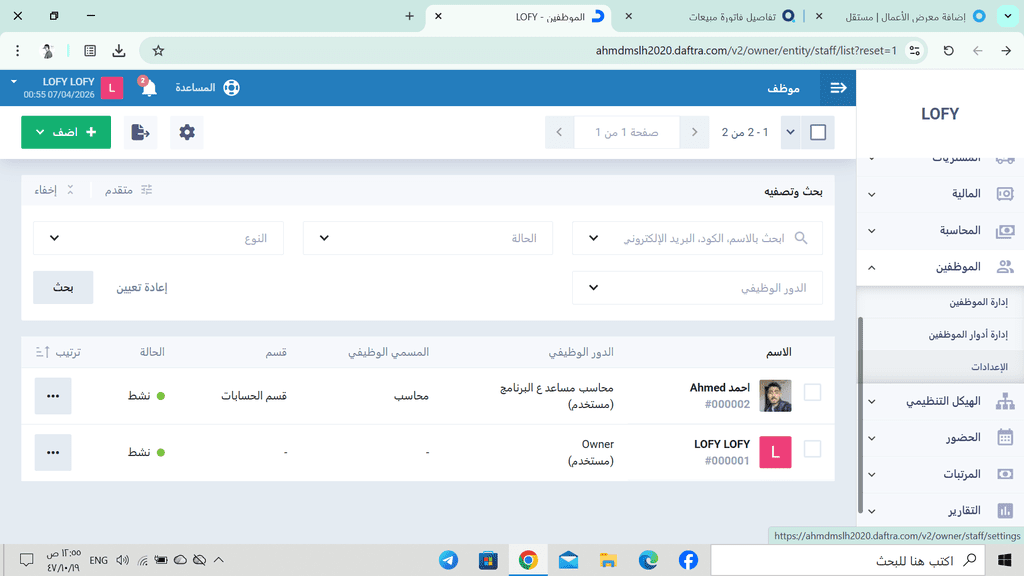Open select-all dropdown arrow
Image resolution: width=1024 pixels, height=576 pixels.
[x=790, y=132]
